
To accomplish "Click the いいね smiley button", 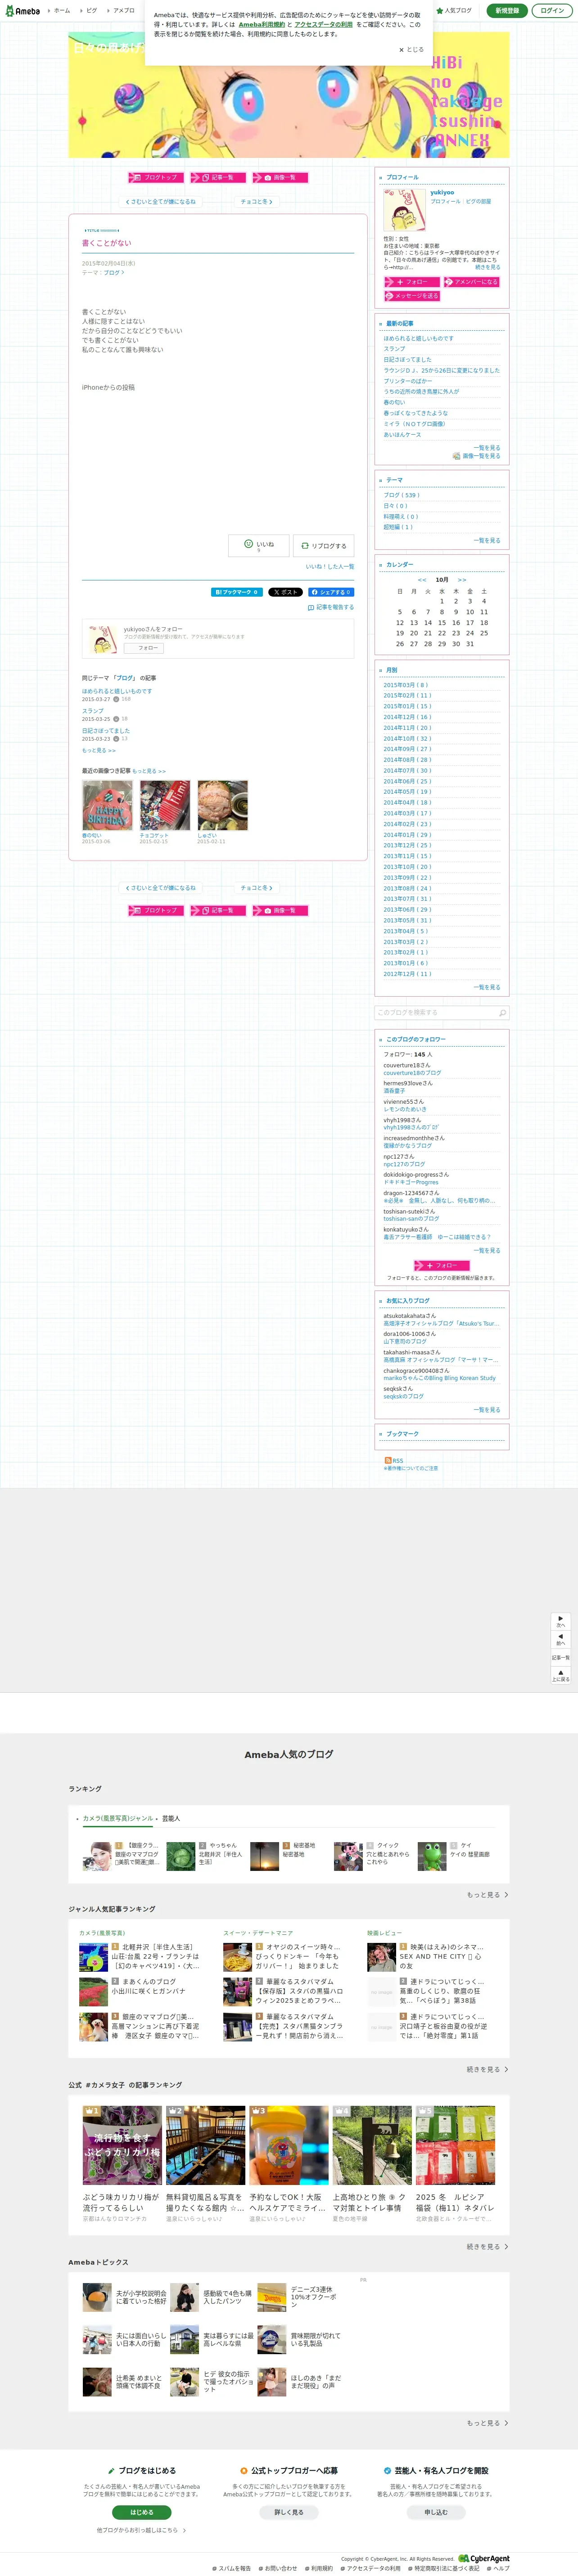I will pyautogui.click(x=259, y=545).
